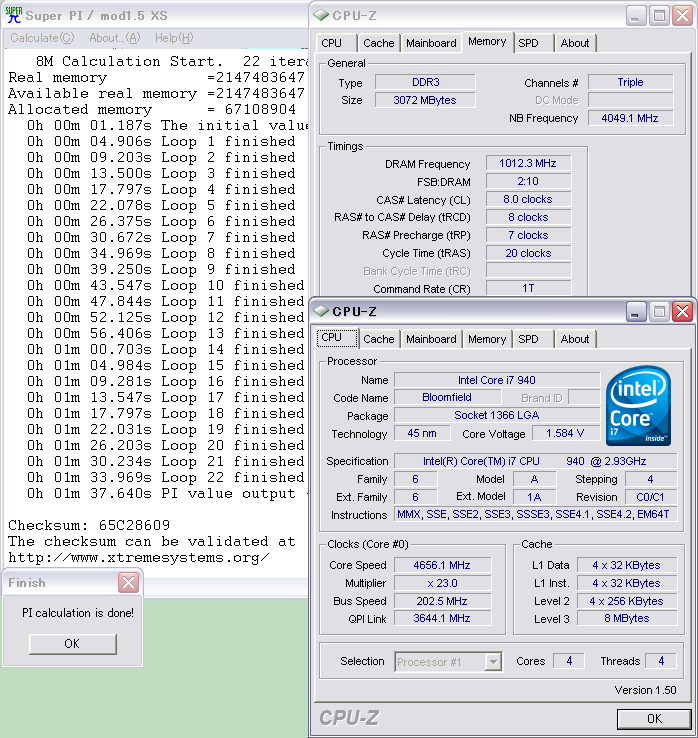This screenshot has height=738, width=698.
Task: Click the NB Frequency 4049.1 MHz value
Action: coord(630,118)
